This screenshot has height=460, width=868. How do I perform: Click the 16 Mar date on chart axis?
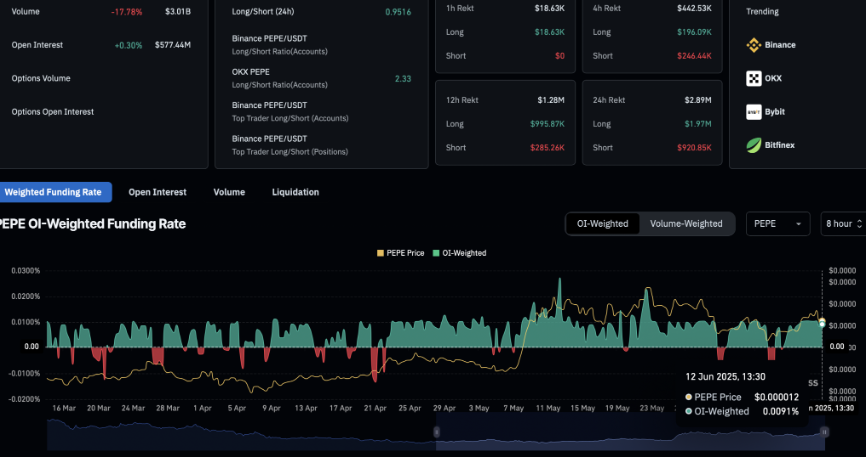pyautogui.click(x=64, y=408)
